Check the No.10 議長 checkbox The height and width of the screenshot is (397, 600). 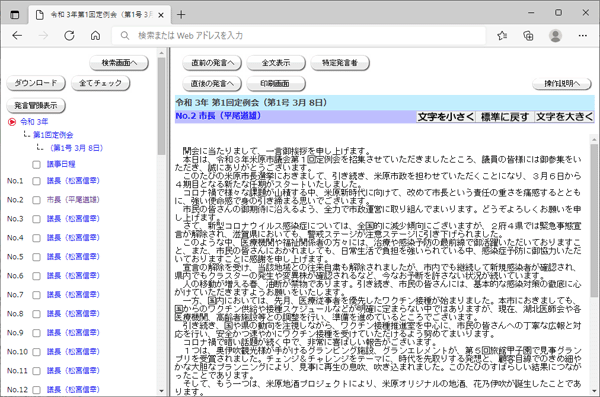coord(36,352)
